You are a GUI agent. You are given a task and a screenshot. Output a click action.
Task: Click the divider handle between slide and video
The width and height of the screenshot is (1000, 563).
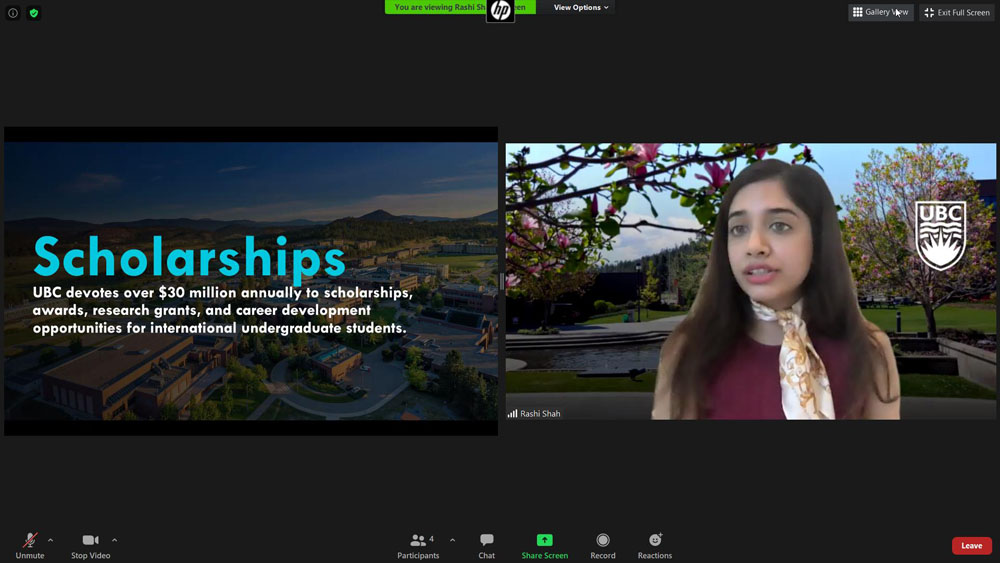pos(502,281)
